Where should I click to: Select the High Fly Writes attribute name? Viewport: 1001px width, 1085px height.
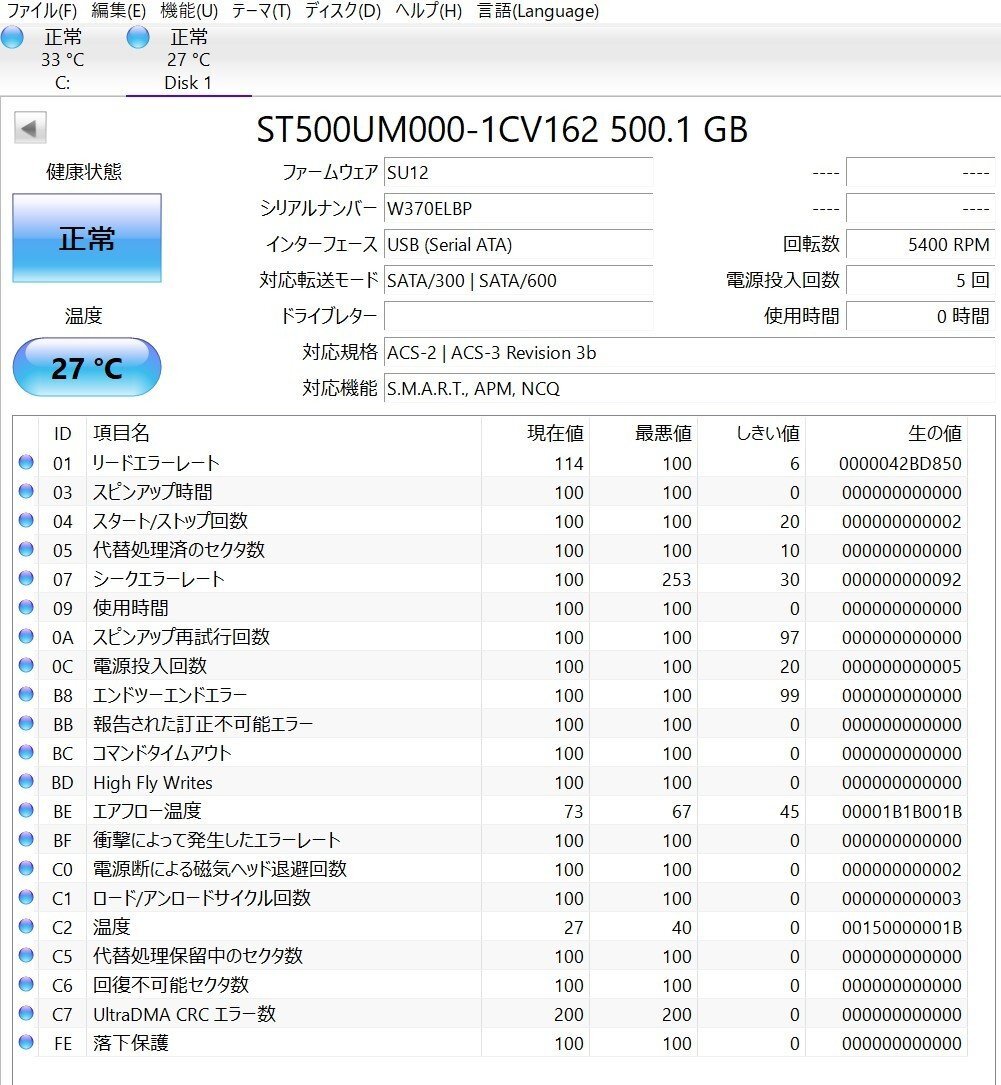click(153, 783)
